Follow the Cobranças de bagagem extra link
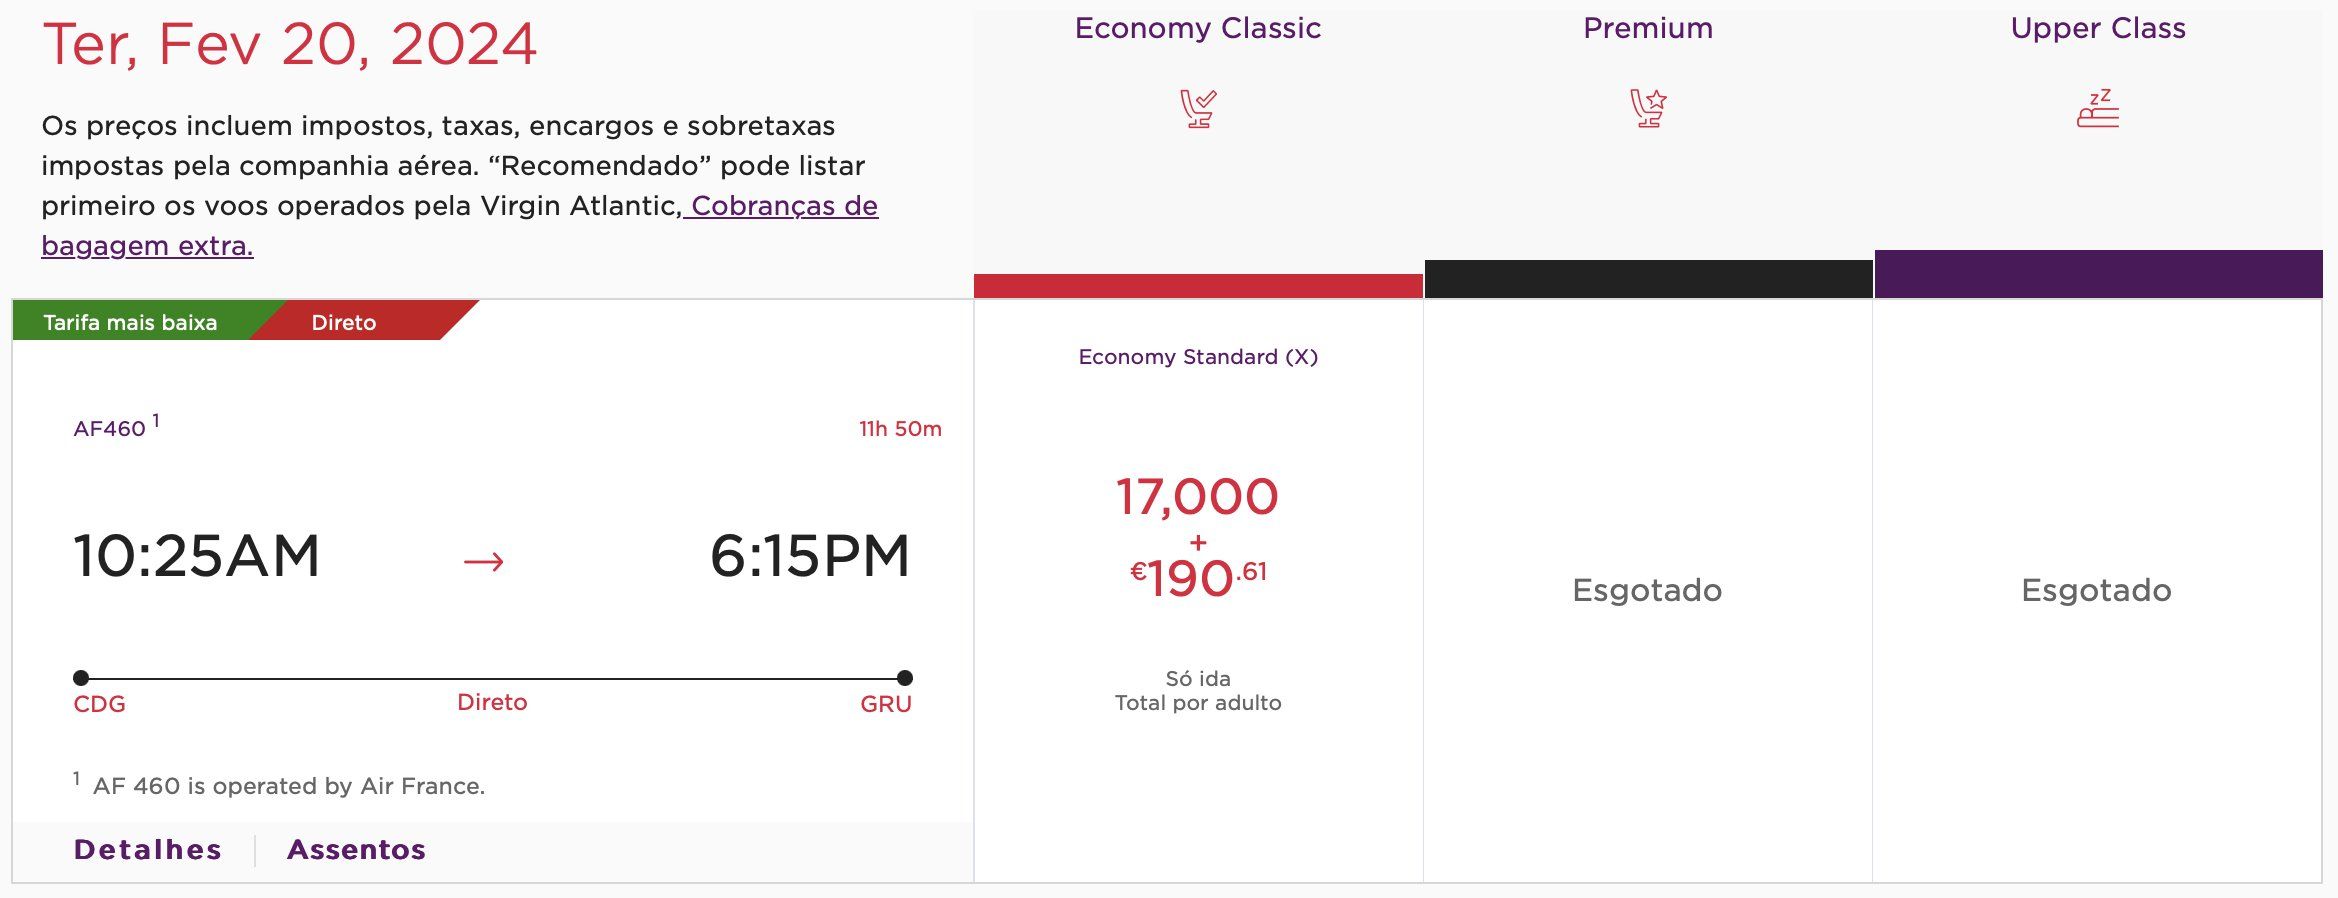The height and width of the screenshot is (898, 2338). (460, 225)
